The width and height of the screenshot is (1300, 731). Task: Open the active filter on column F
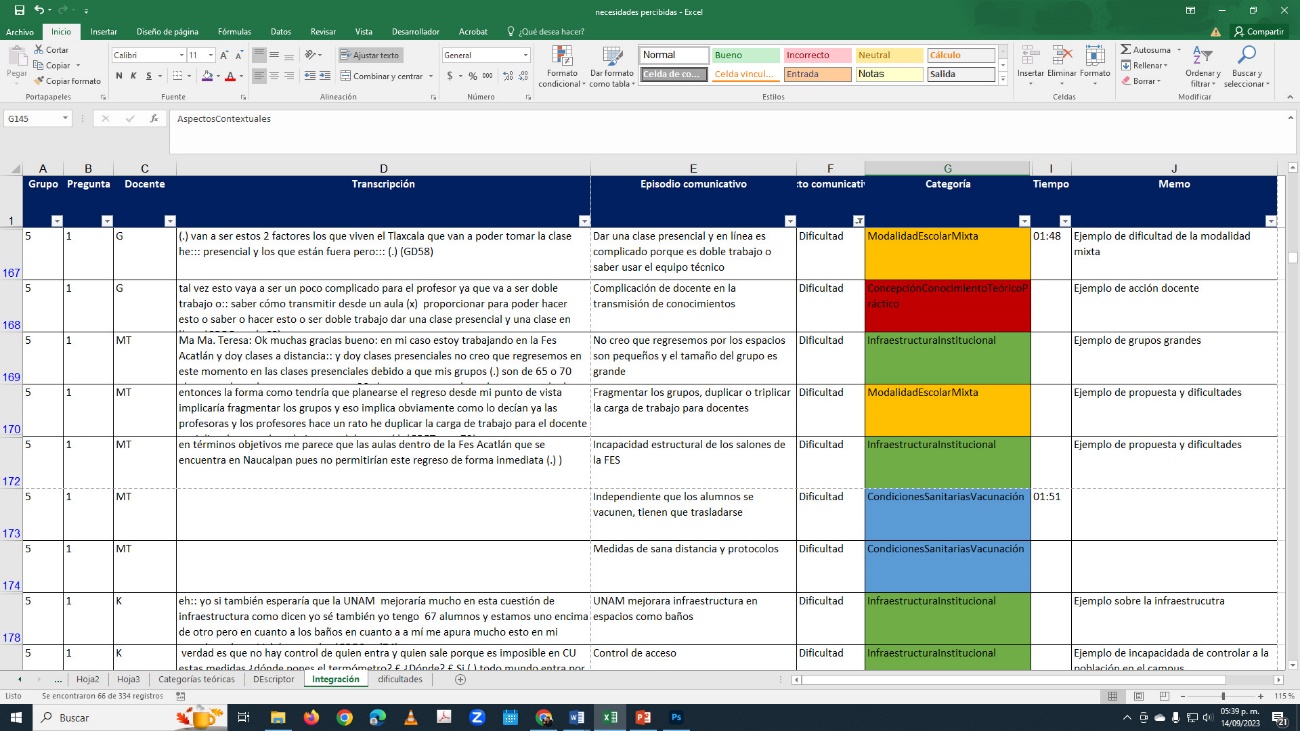[x=858, y=221]
